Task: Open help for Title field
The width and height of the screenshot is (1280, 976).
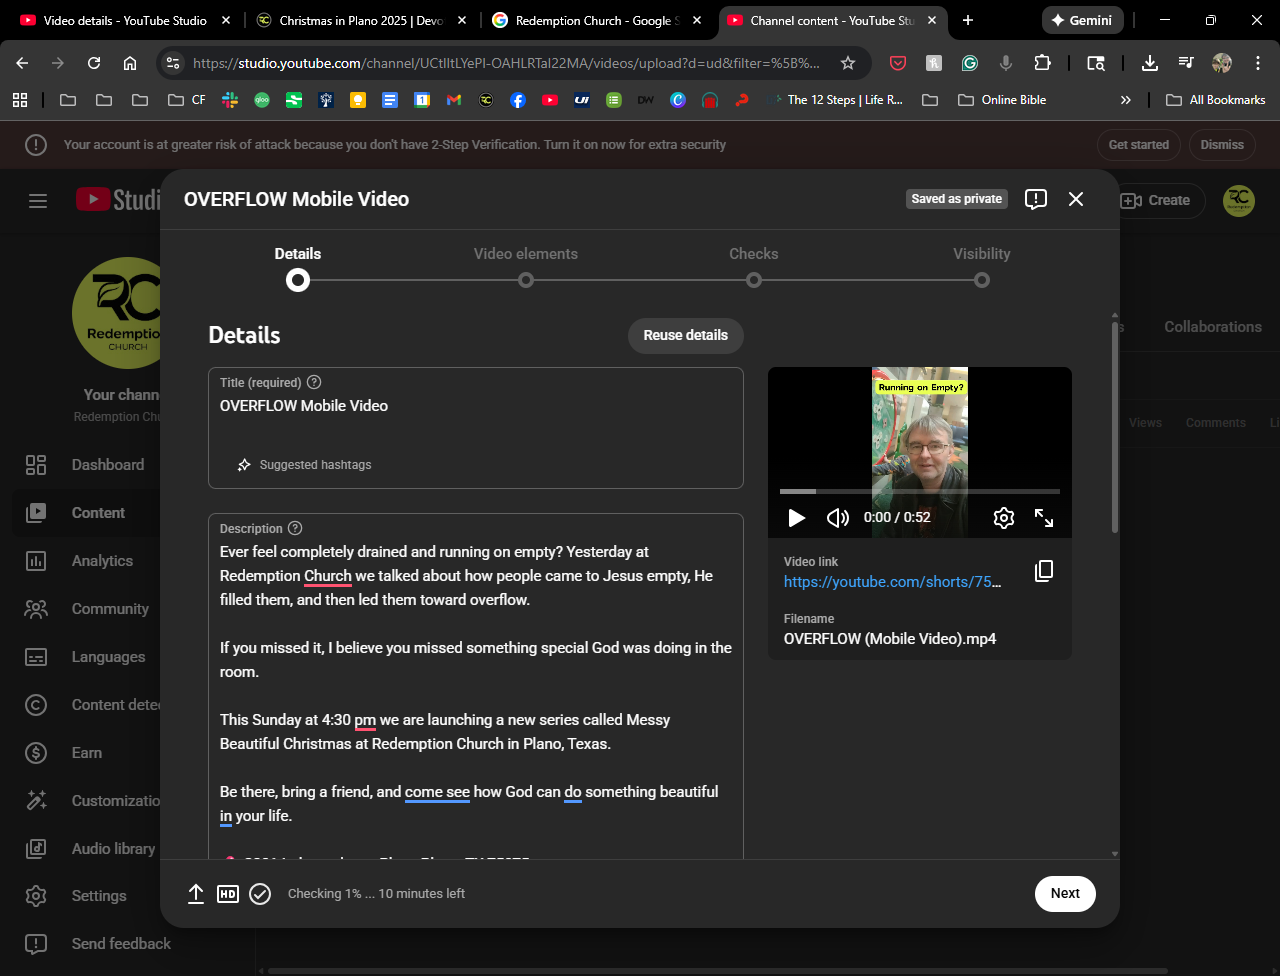Action: tap(314, 382)
